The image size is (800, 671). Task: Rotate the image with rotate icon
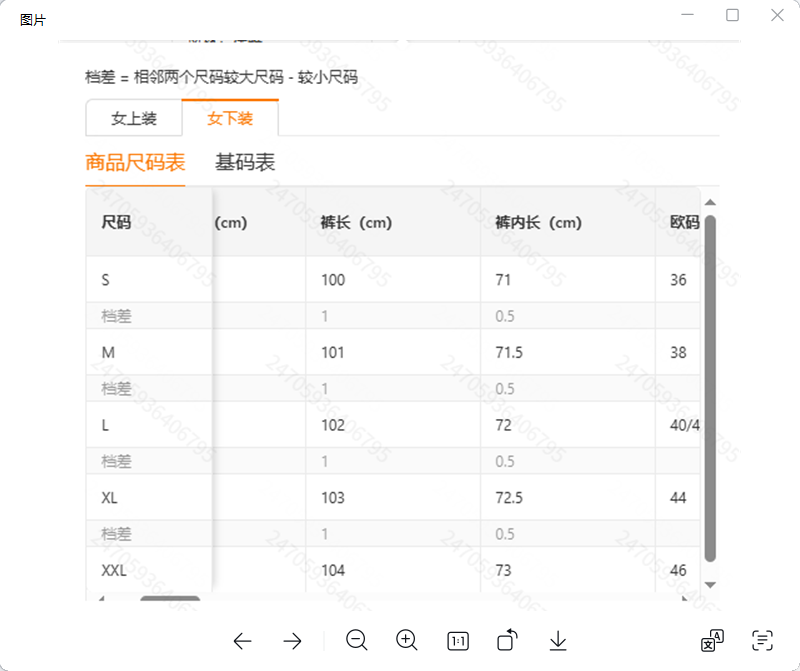click(x=507, y=639)
